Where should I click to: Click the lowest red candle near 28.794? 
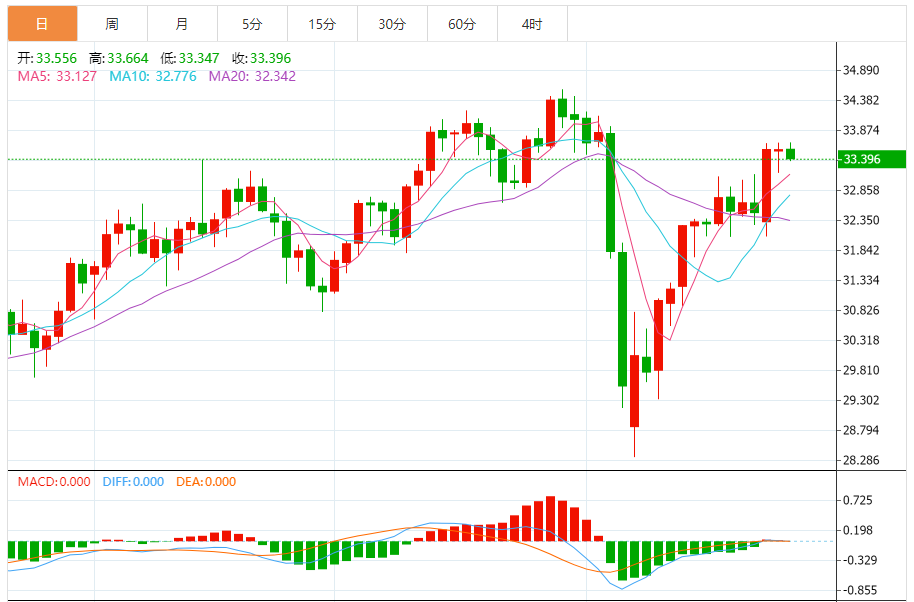tap(634, 391)
